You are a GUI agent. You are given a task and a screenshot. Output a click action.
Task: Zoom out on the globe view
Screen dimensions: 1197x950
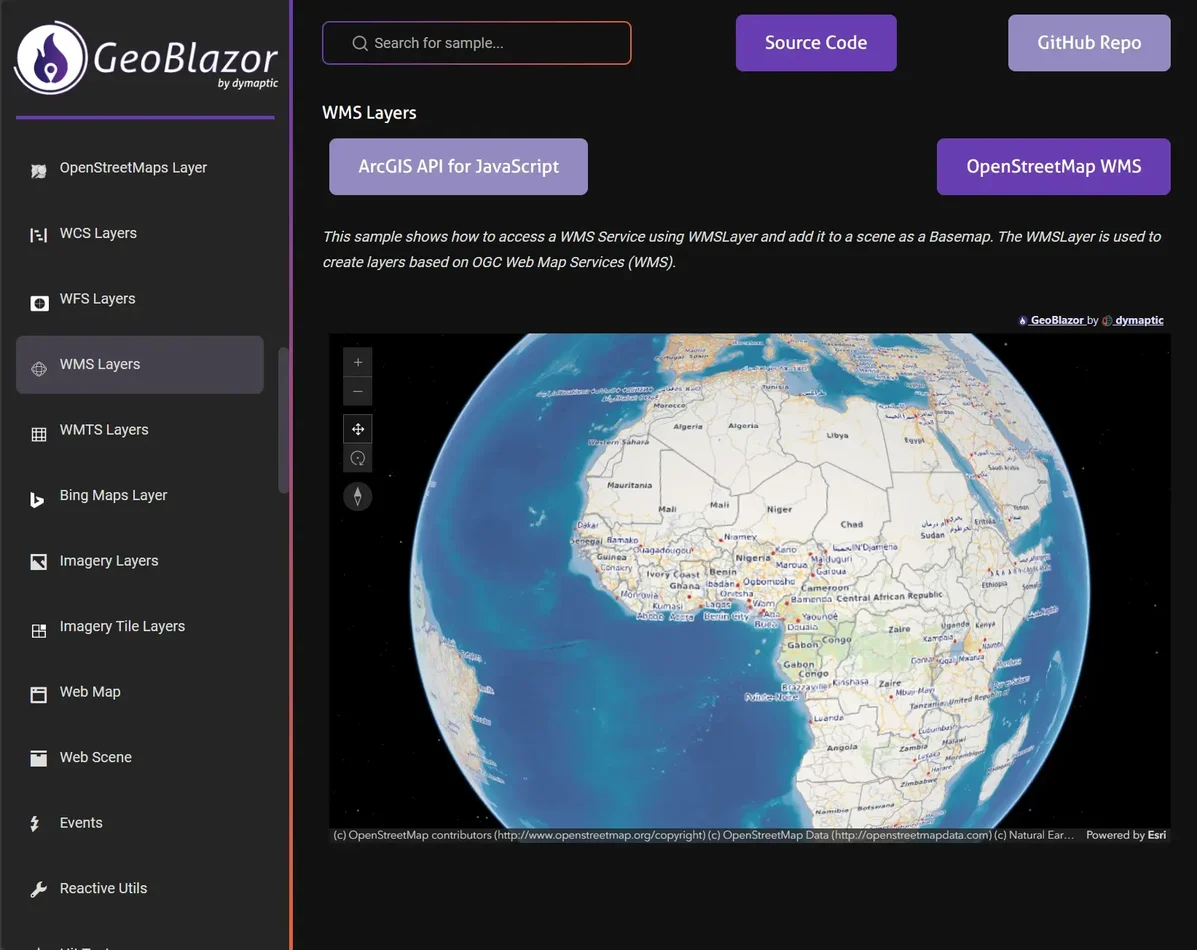coord(357,390)
